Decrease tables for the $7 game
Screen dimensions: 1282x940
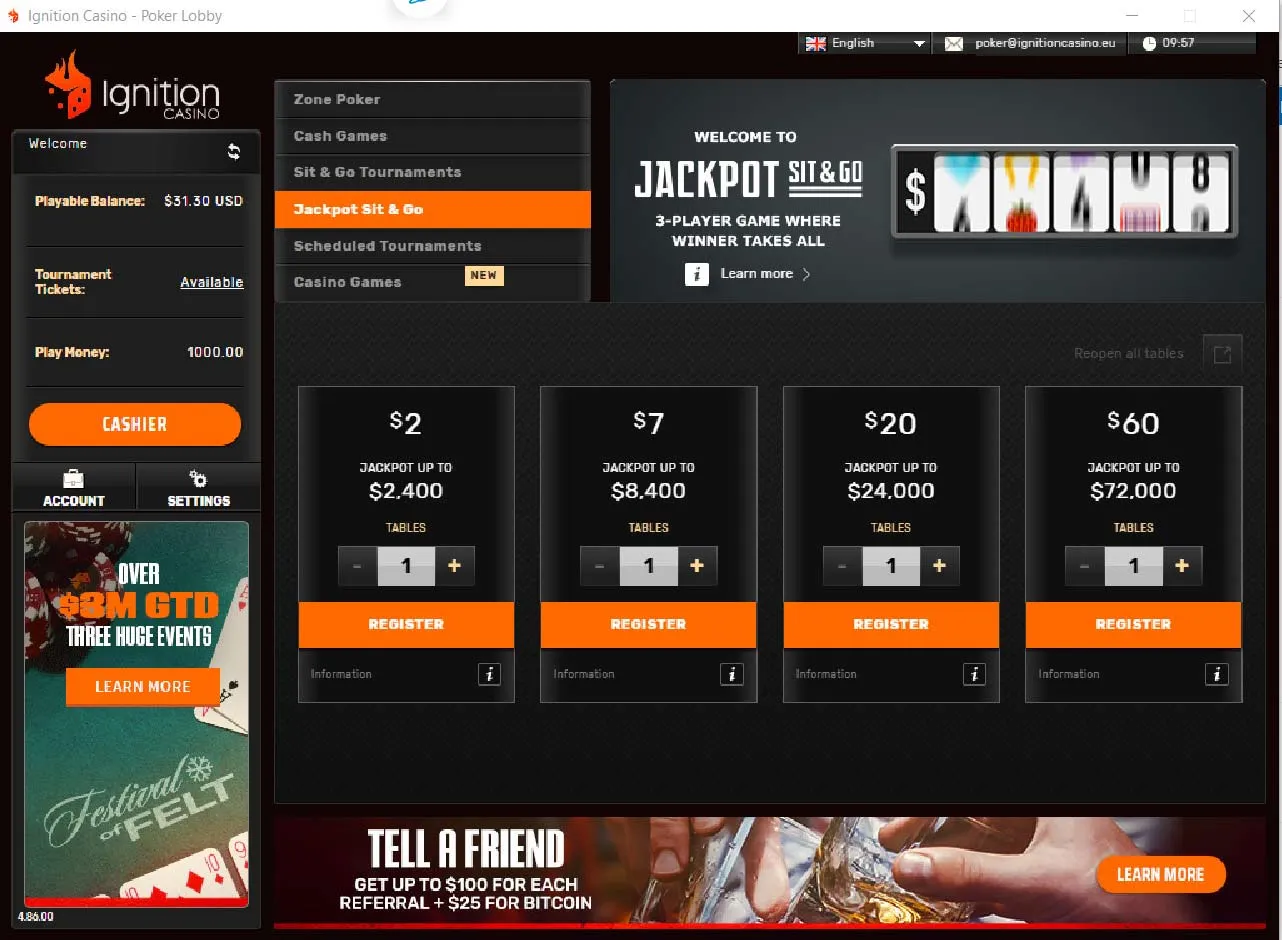point(600,566)
